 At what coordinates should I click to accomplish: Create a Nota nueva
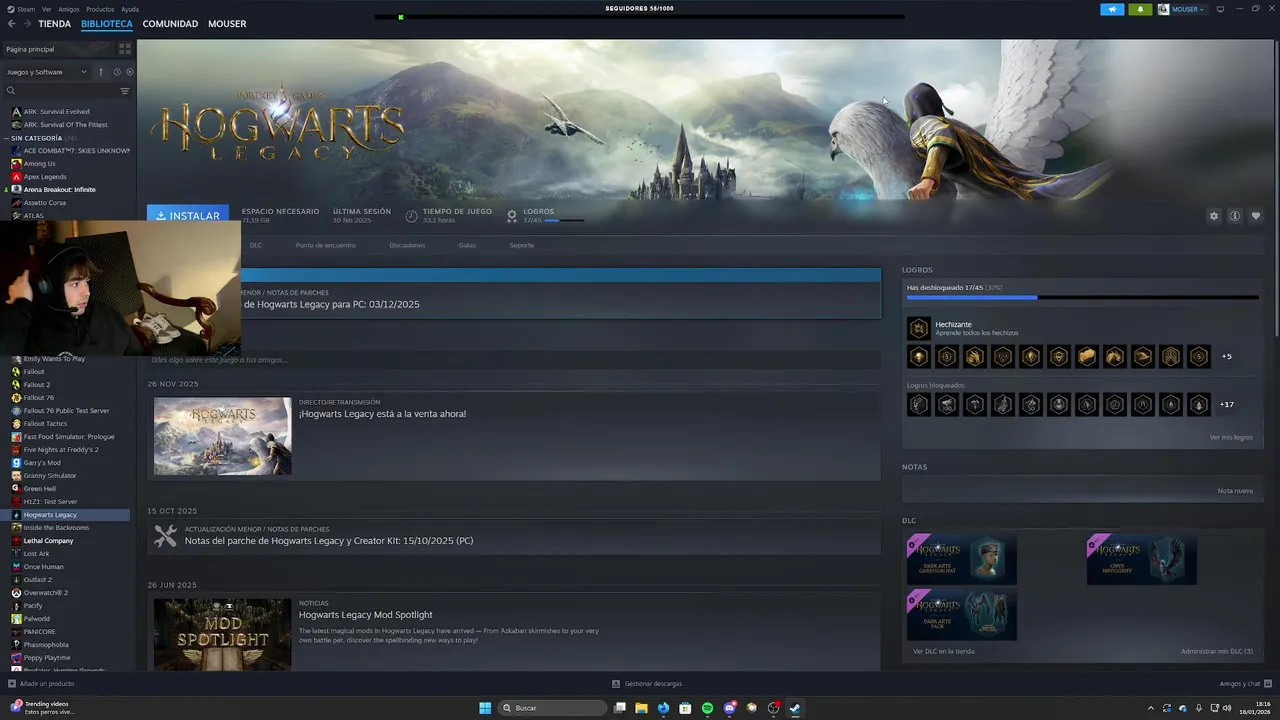tap(1235, 491)
